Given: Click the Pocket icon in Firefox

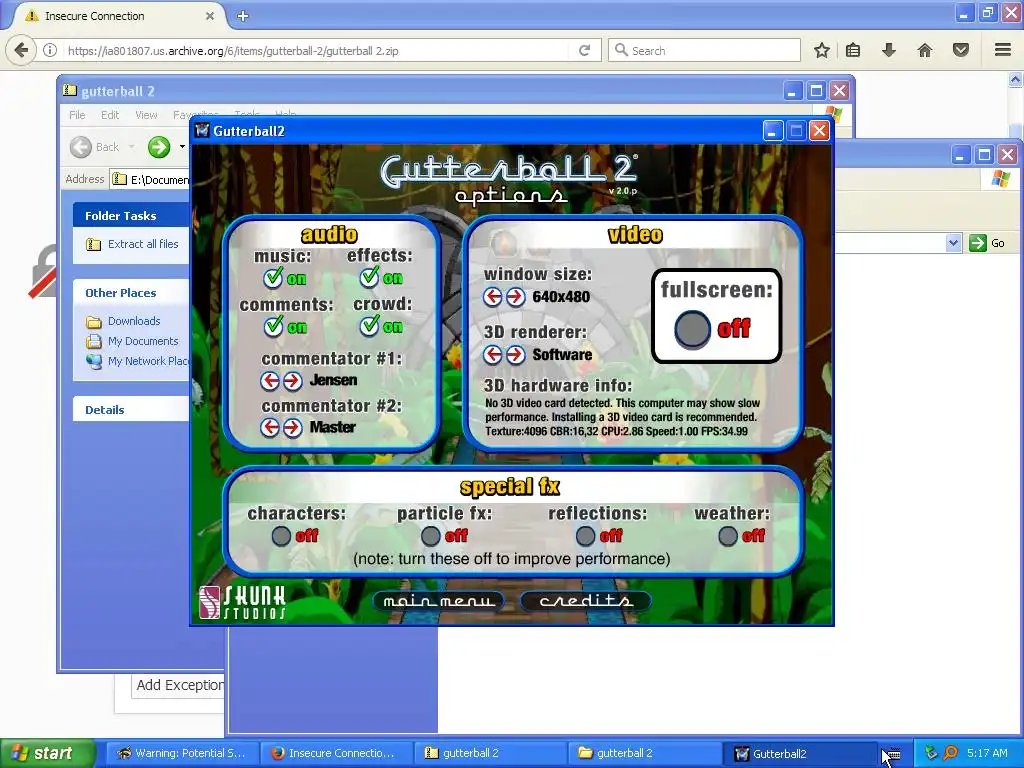Looking at the screenshot, I should pos(961,50).
